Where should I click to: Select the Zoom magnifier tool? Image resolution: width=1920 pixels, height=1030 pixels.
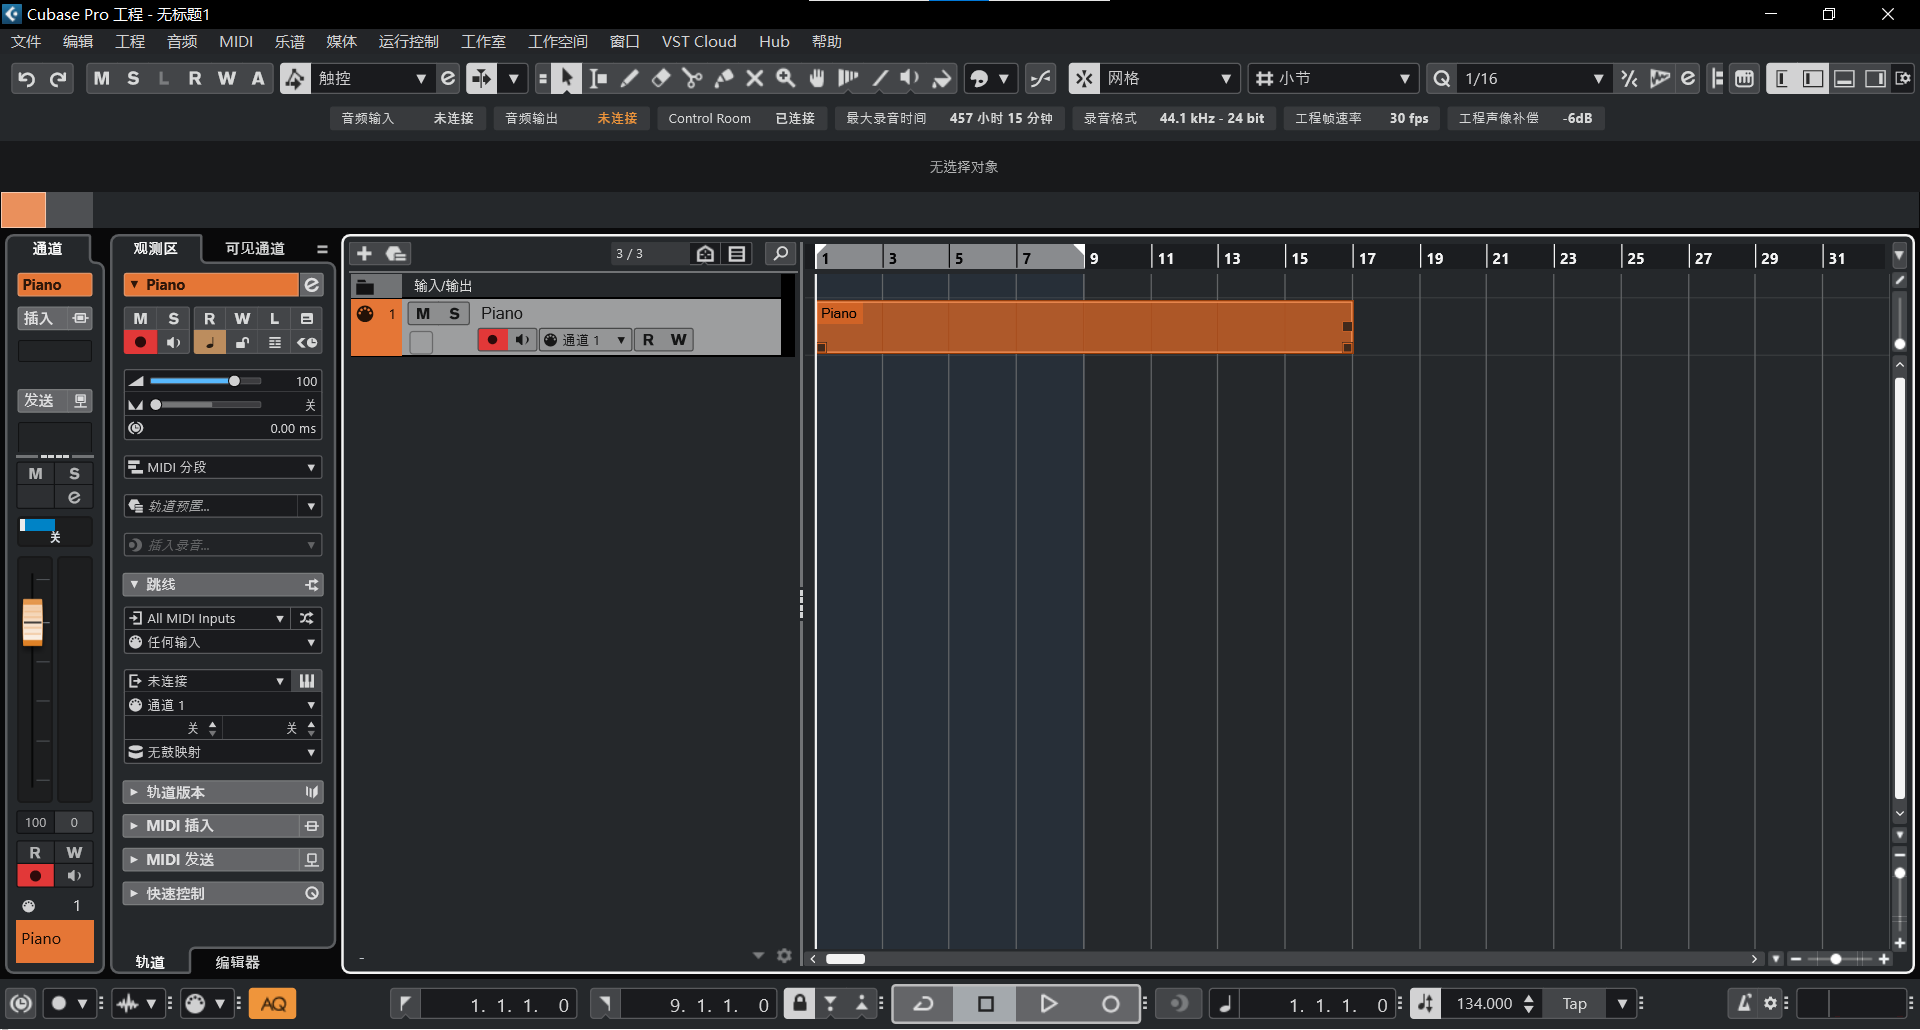pyautogui.click(x=786, y=79)
